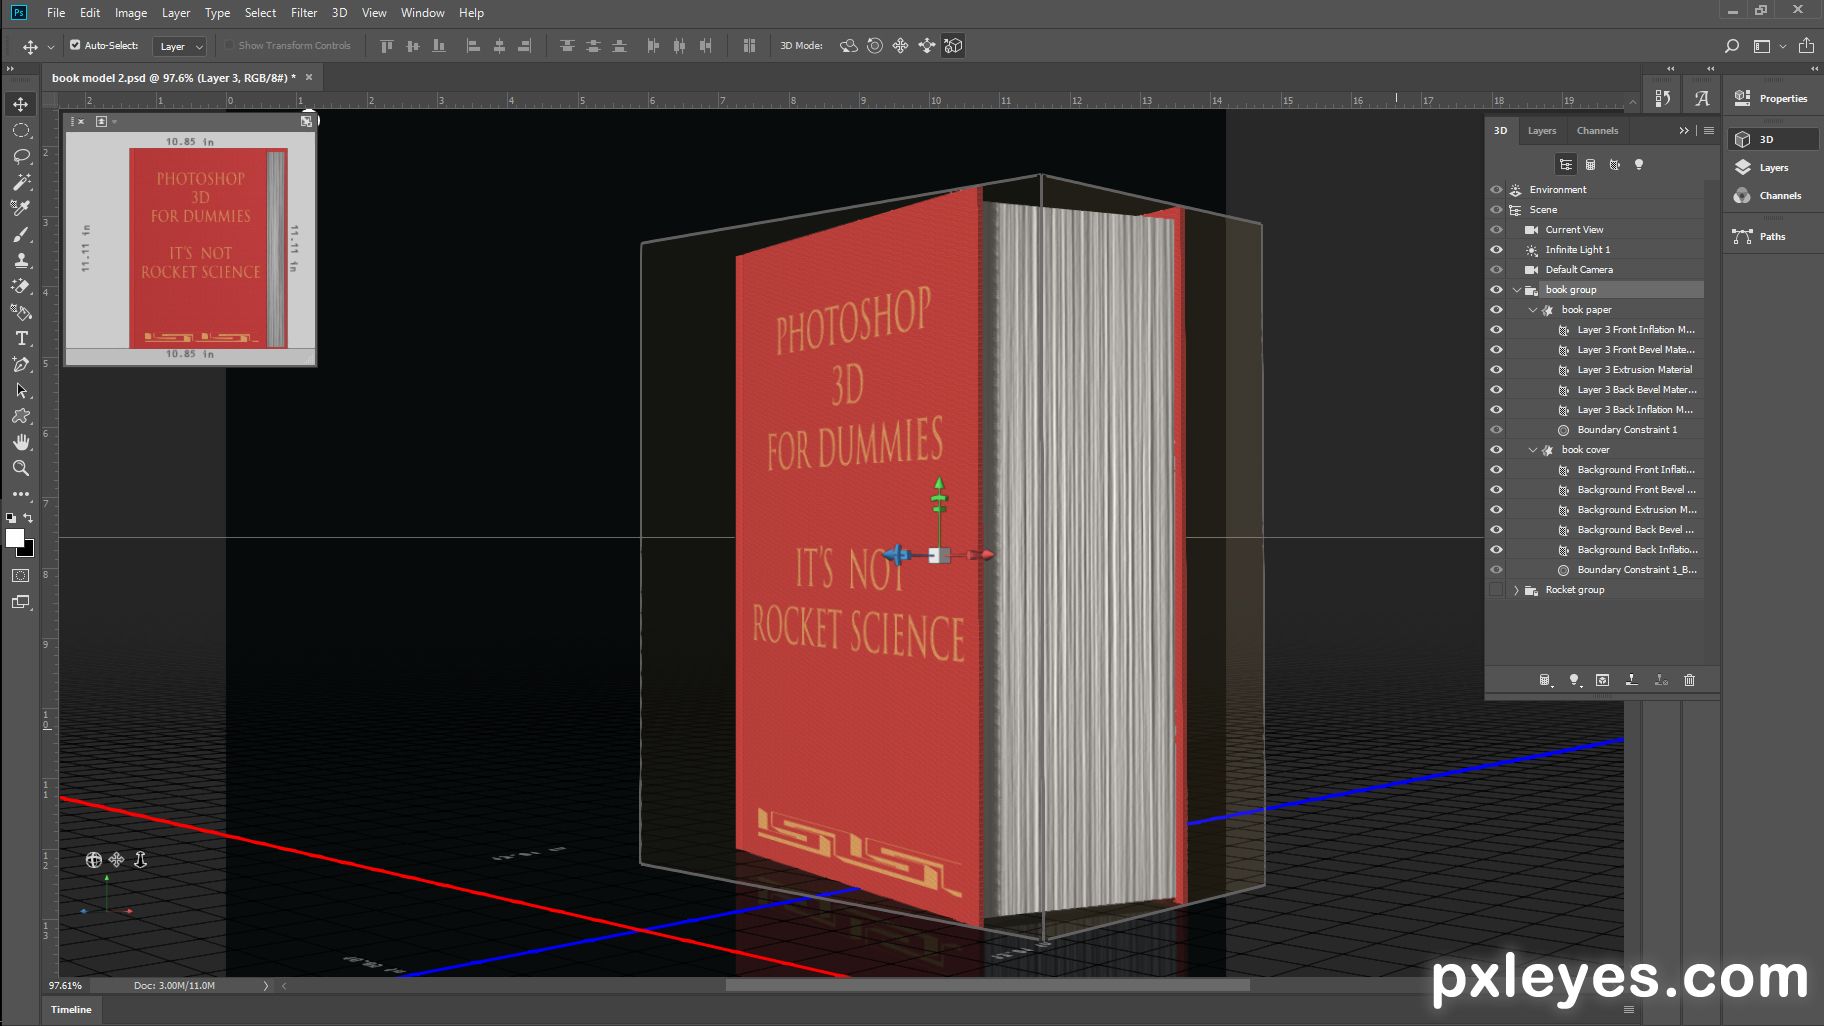Collapse 3D panel group with double arrows
The height and width of the screenshot is (1026, 1824).
coord(1684,131)
